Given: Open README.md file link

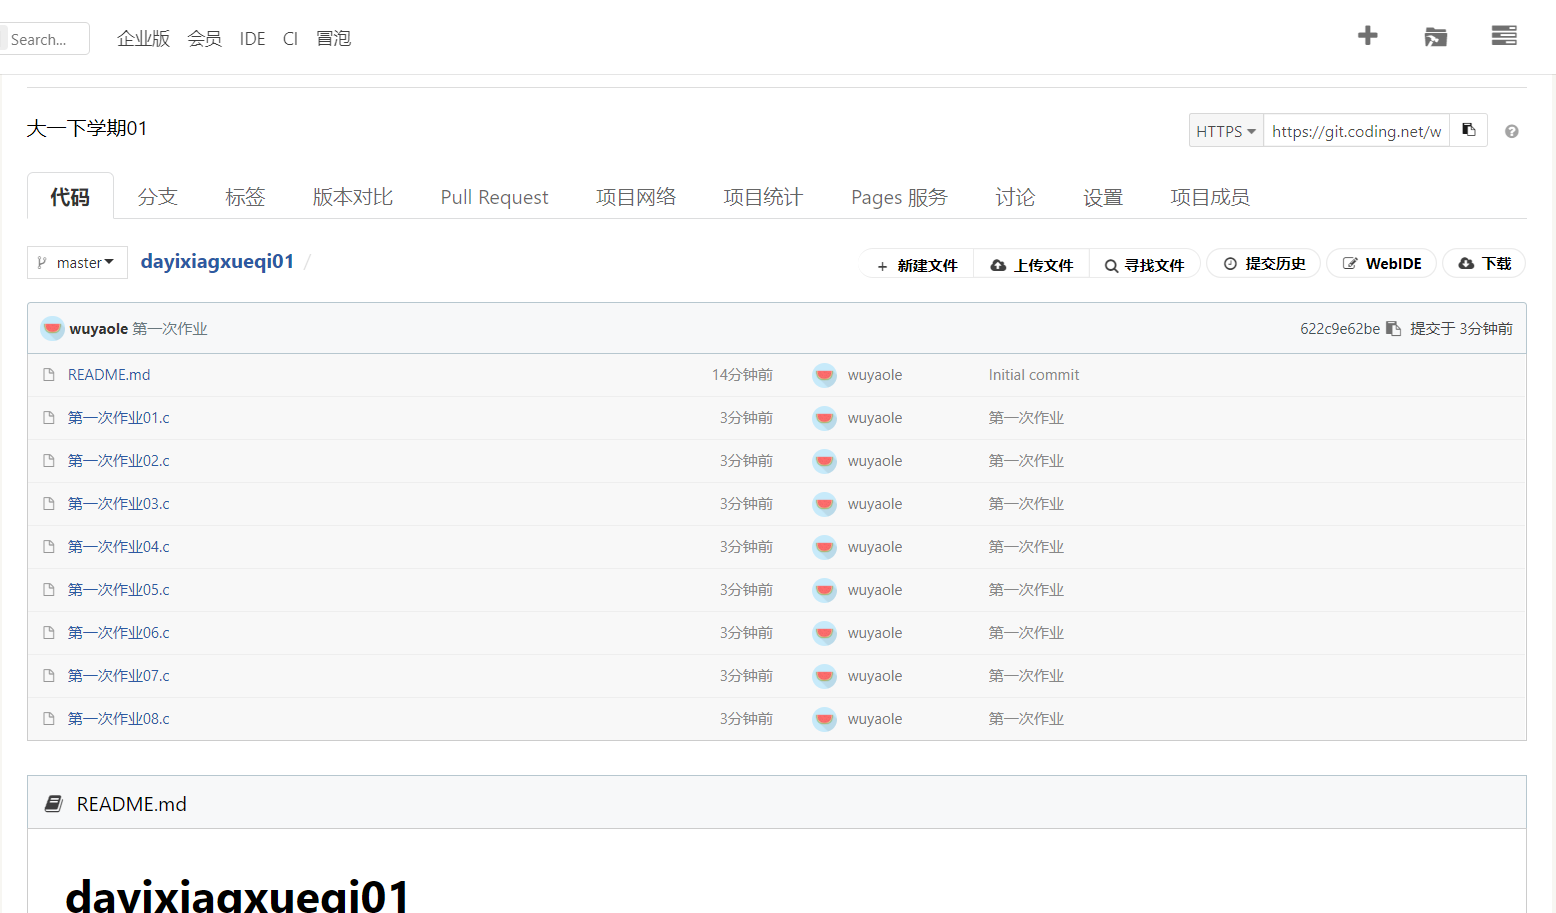Looking at the screenshot, I should (x=109, y=375).
